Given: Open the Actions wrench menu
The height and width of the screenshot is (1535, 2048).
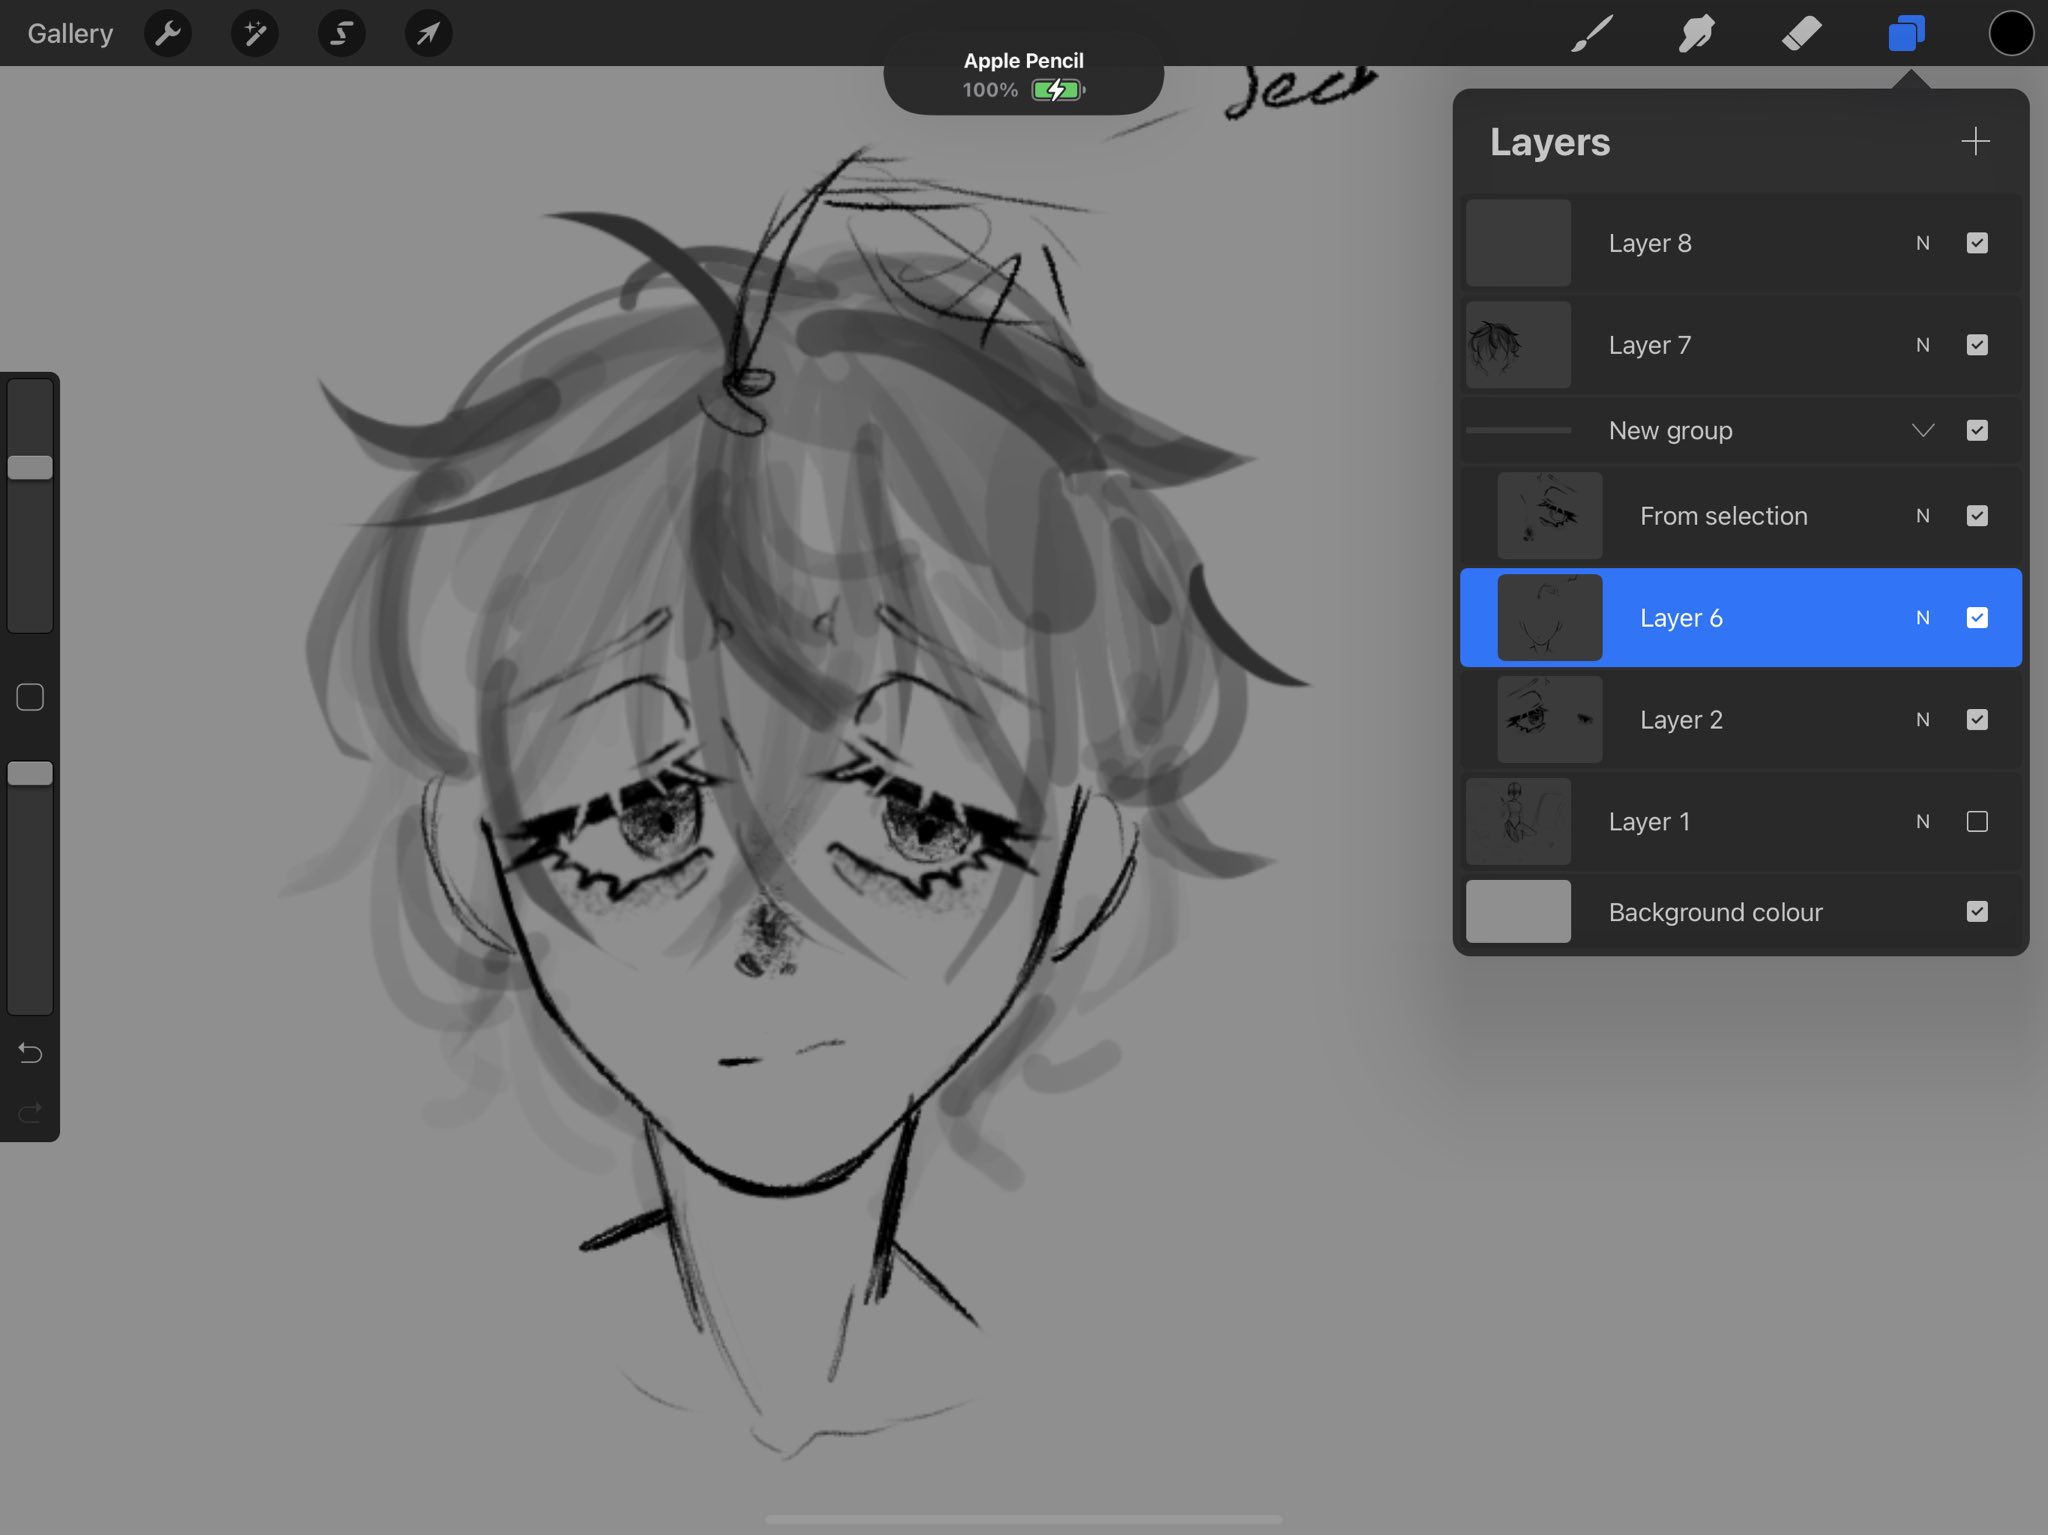Looking at the screenshot, I should click(168, 33).
